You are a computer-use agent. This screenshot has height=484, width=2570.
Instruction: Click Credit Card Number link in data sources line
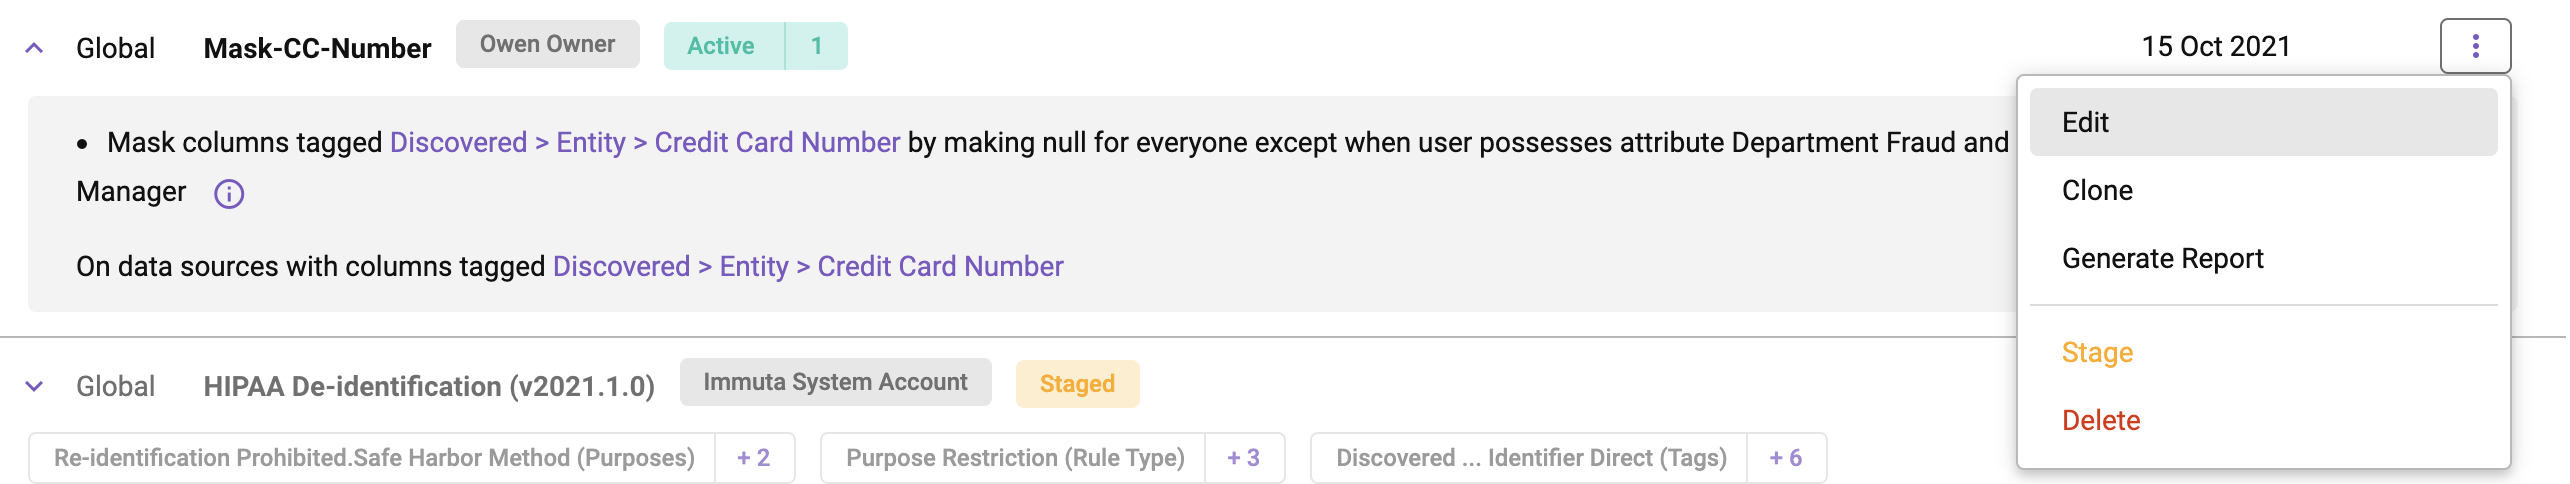tap(940, 266)
